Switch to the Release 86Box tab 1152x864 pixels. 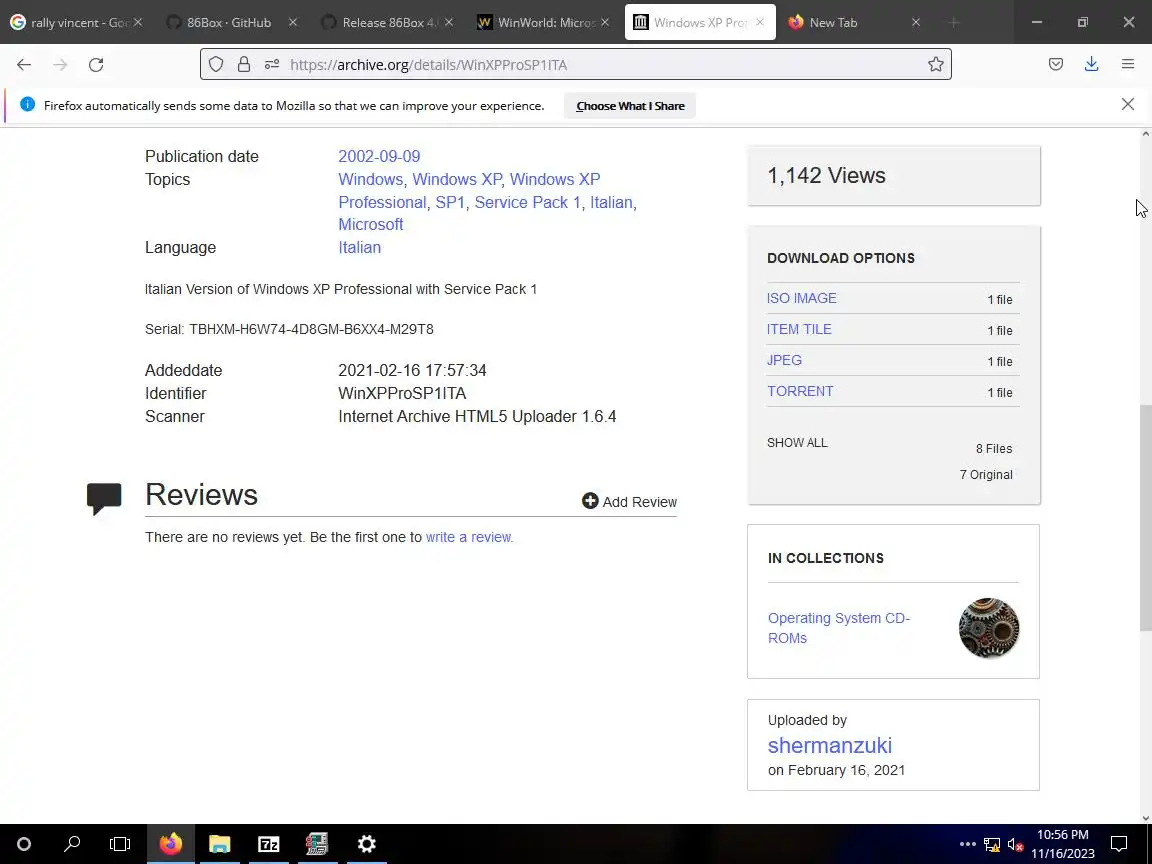(x=389, y=23)
